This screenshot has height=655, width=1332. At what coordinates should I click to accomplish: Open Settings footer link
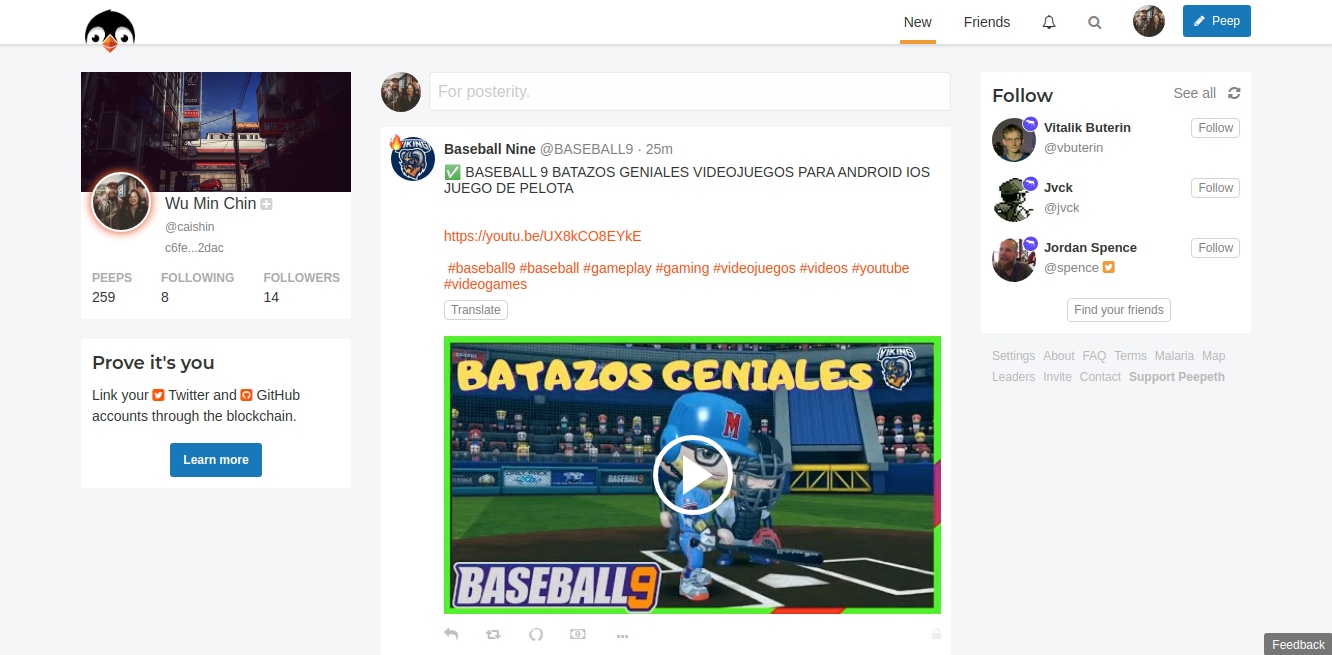point(1013,356)
